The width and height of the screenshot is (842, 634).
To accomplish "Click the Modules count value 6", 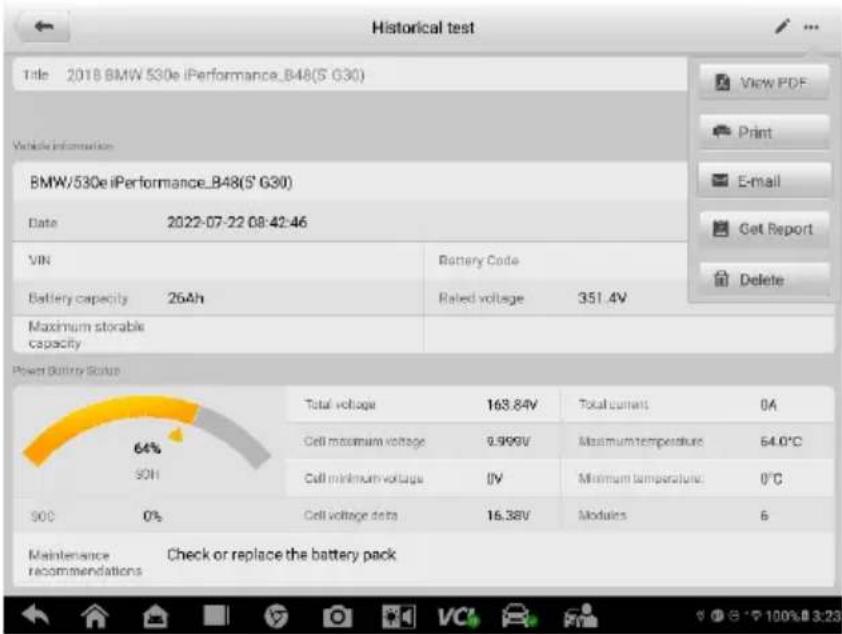I will click(764, 516).
